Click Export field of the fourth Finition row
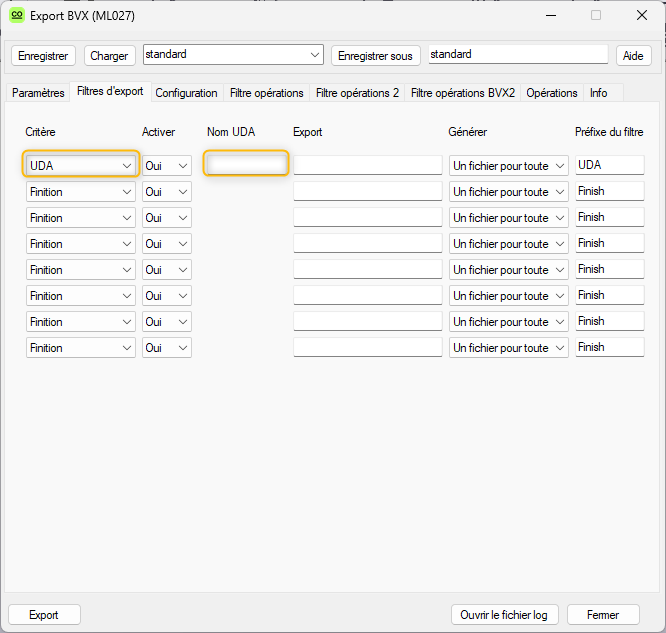This screenshot has width=666, height=633. 368,269
